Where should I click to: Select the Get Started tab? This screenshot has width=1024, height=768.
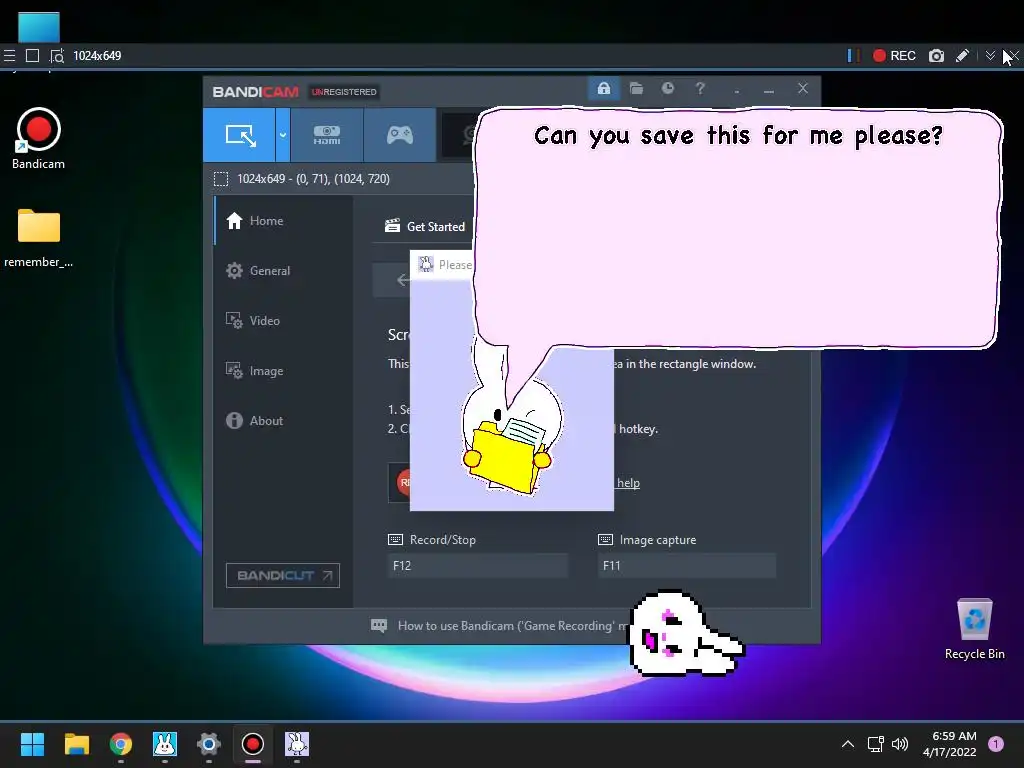(x=424, y=227)
